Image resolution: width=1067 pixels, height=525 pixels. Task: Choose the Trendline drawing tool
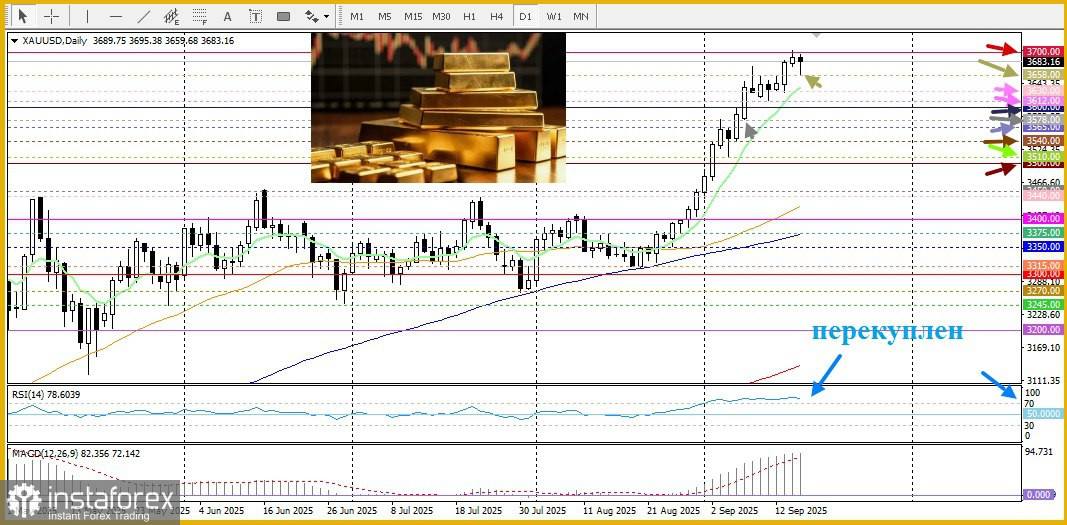point(144,16)
